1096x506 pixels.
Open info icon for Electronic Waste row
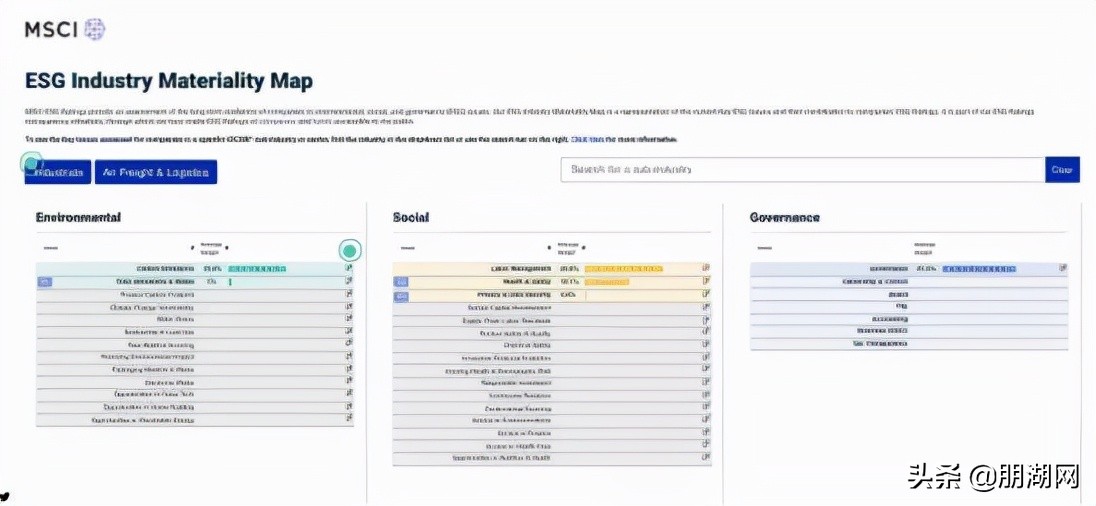(x=349, y=382)
